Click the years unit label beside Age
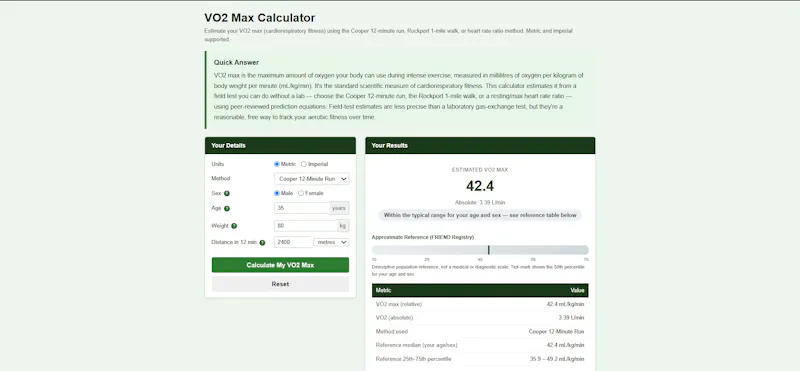The height and width of the screenshot is (371, 800). (x=339, y=208)
